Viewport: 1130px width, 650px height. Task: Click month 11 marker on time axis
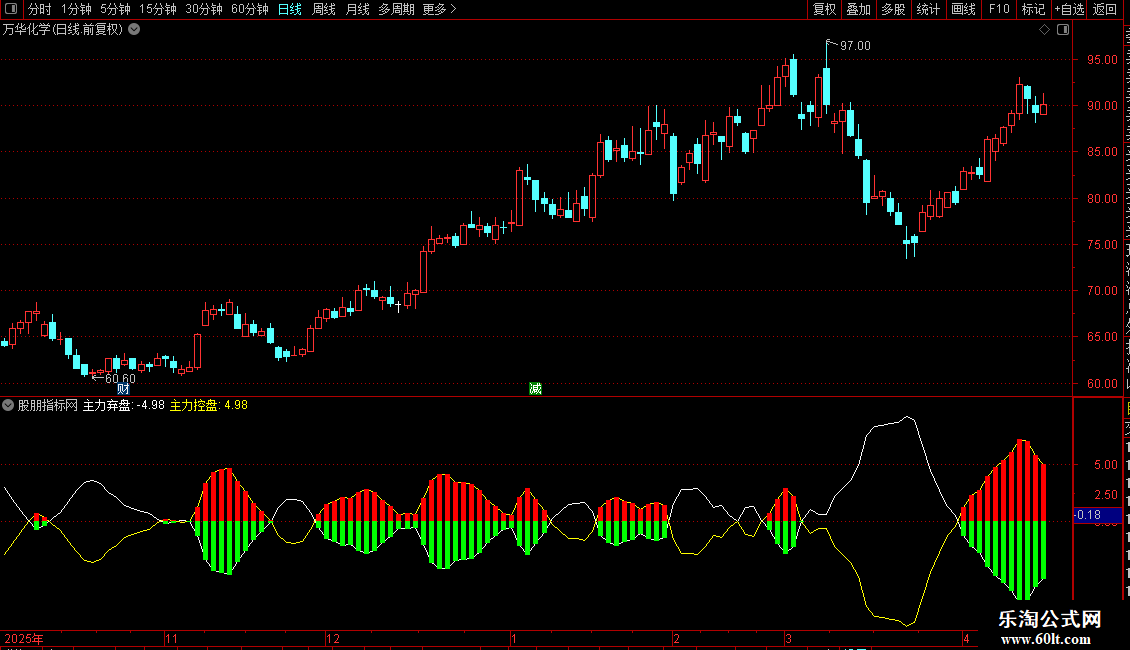click(171, 638)
